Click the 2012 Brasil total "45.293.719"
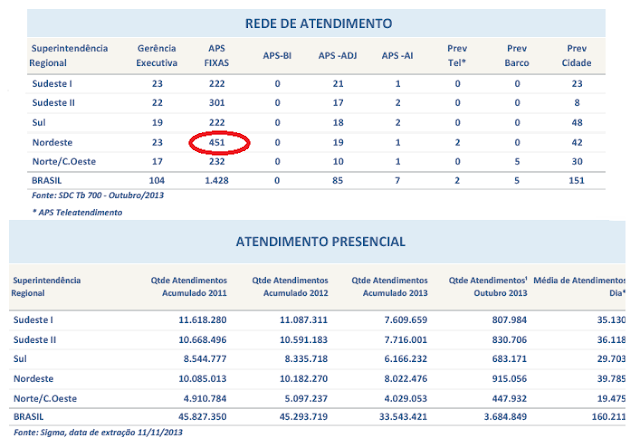The width and height of the screenshot is (640, 438). click(x=304, y=417)
